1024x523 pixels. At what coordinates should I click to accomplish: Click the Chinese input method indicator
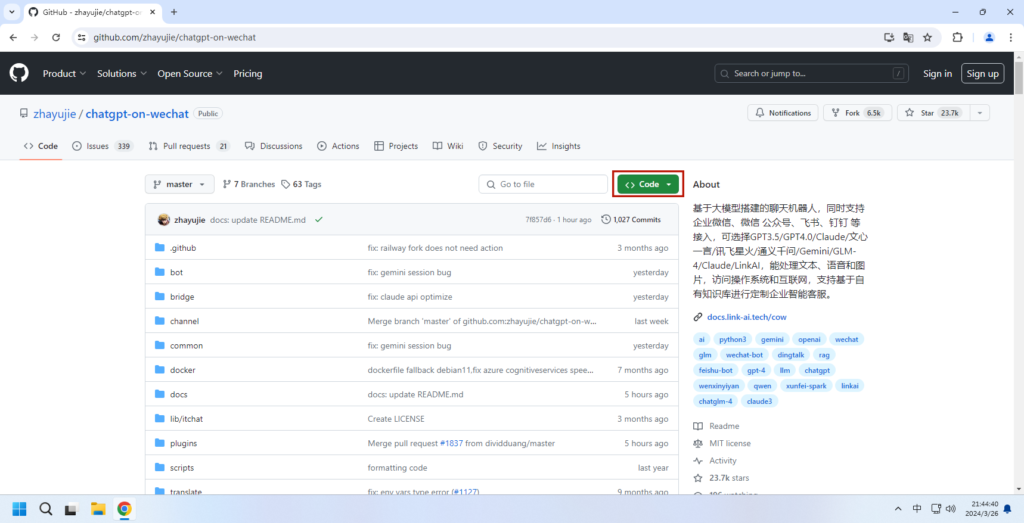click(917, 509)
